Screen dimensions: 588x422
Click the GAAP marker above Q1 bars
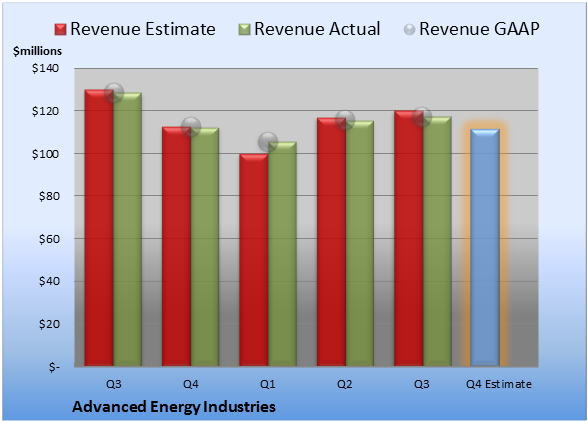coord(268,142)
